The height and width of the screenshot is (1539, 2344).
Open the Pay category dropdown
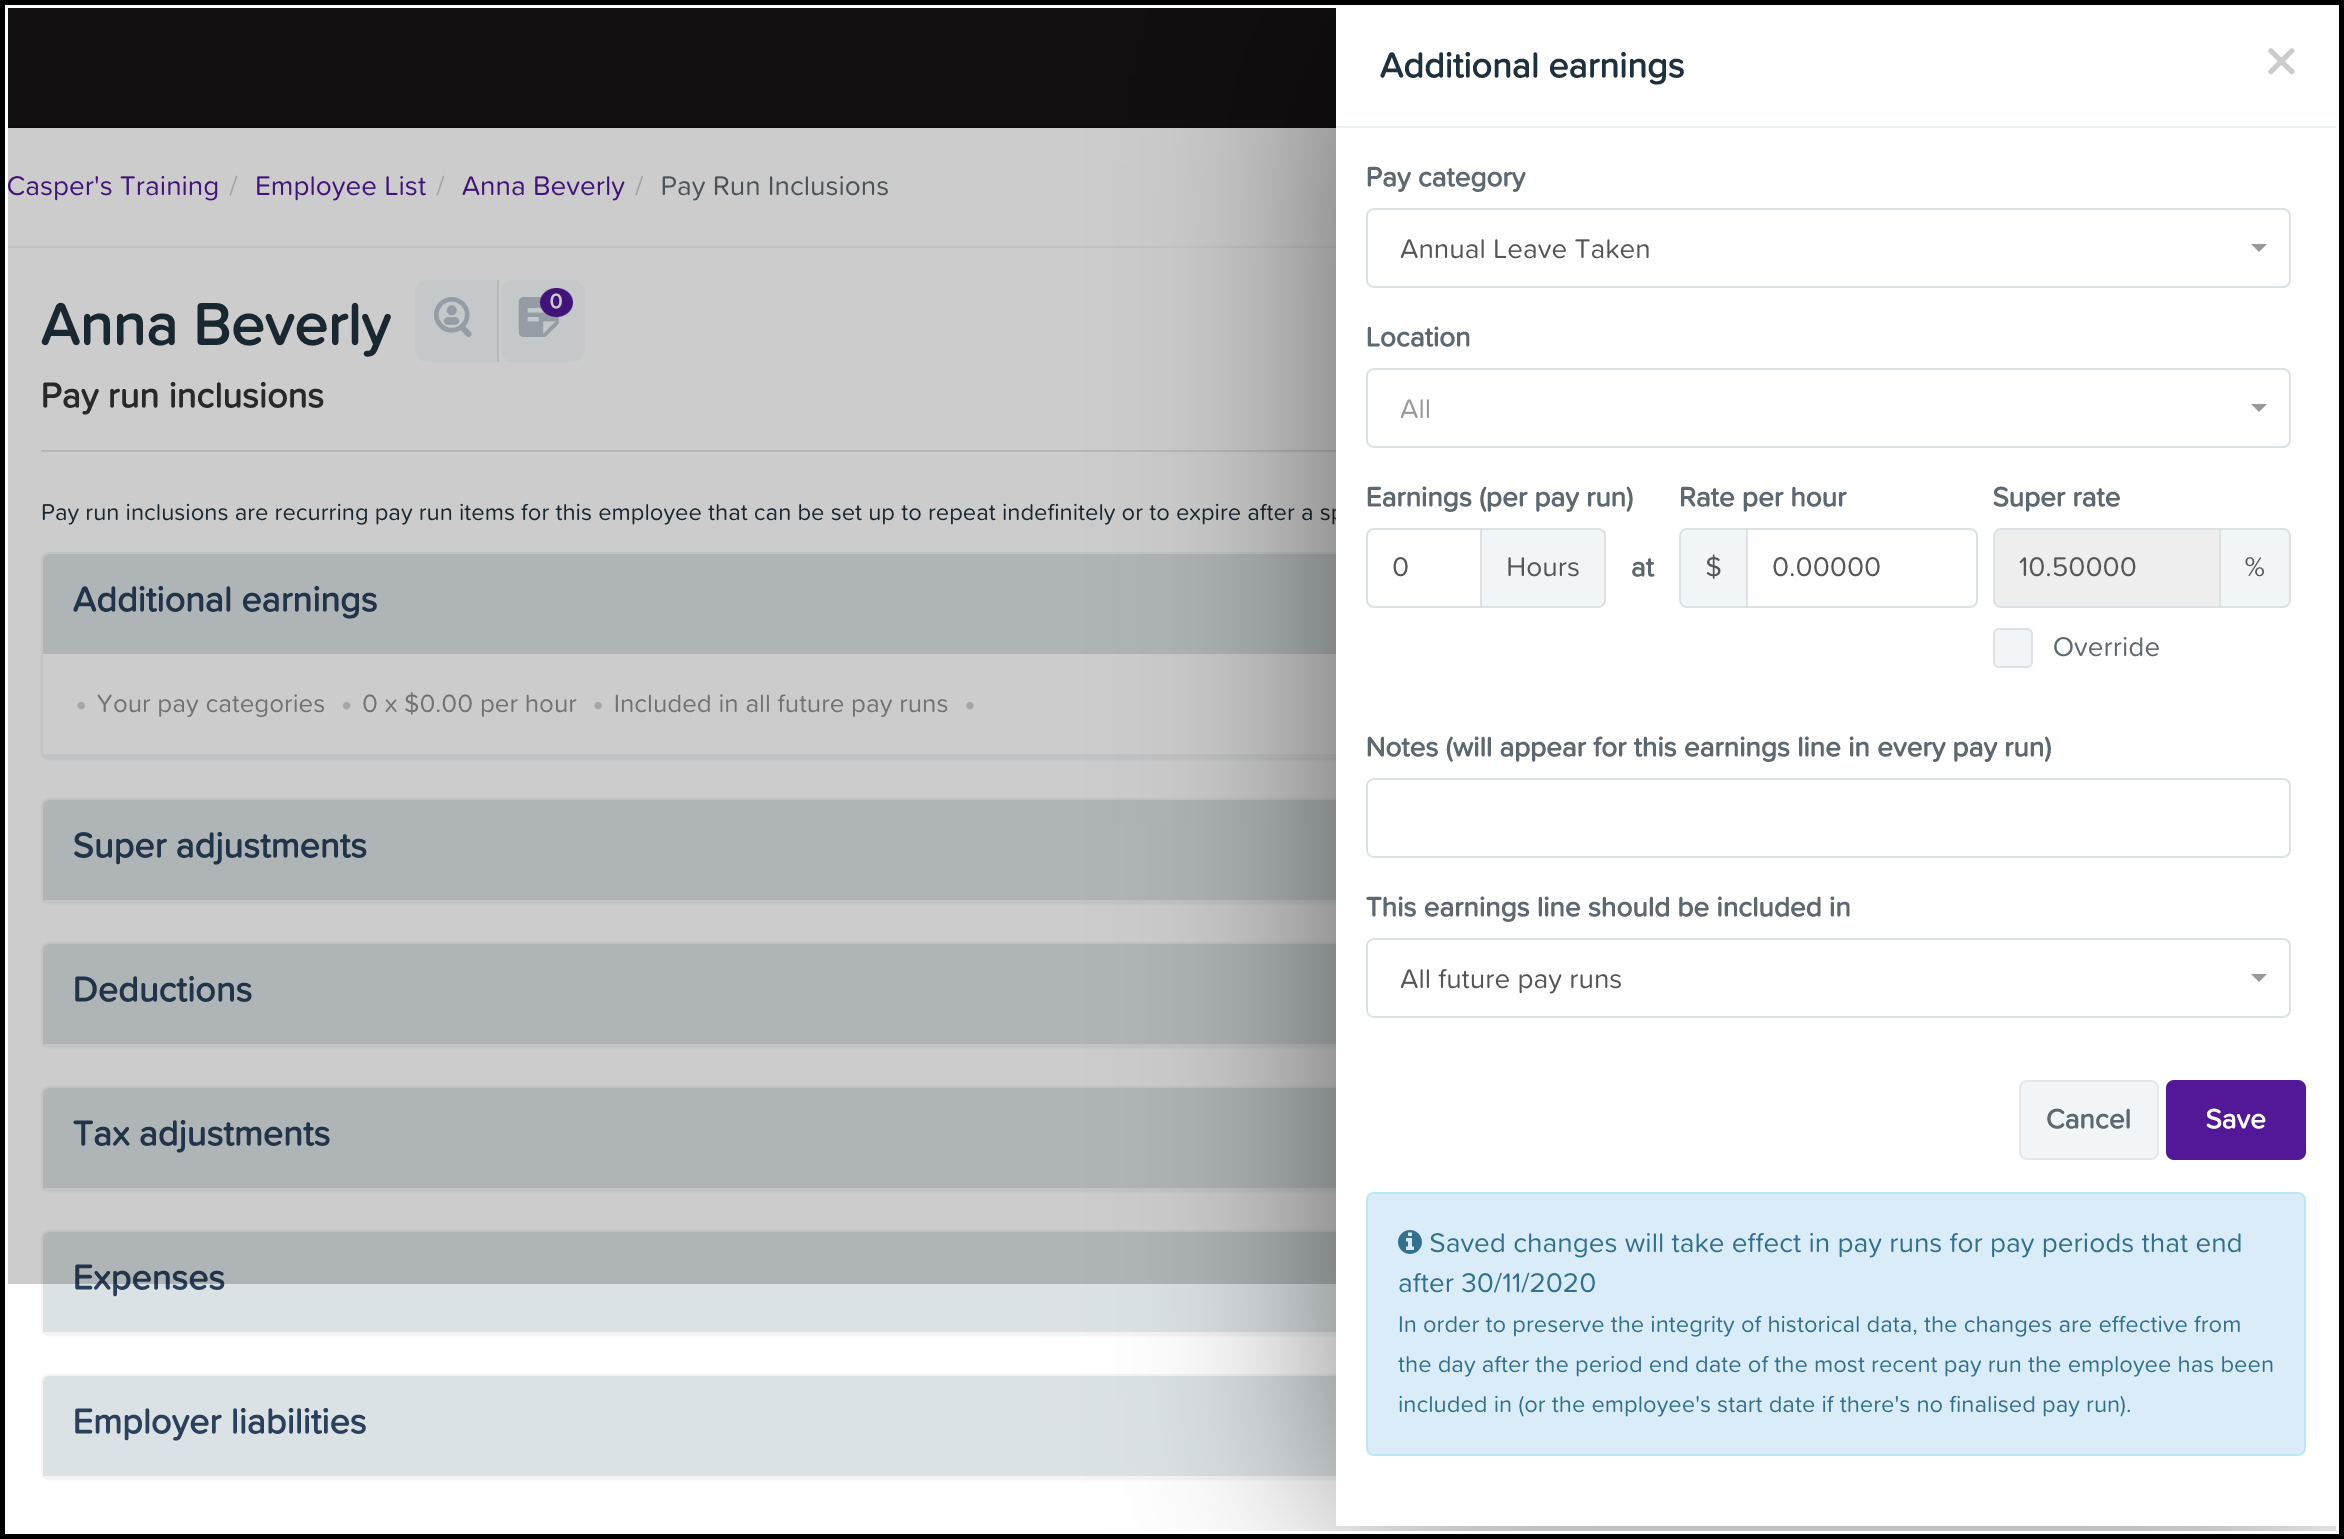pos(1827,248)
